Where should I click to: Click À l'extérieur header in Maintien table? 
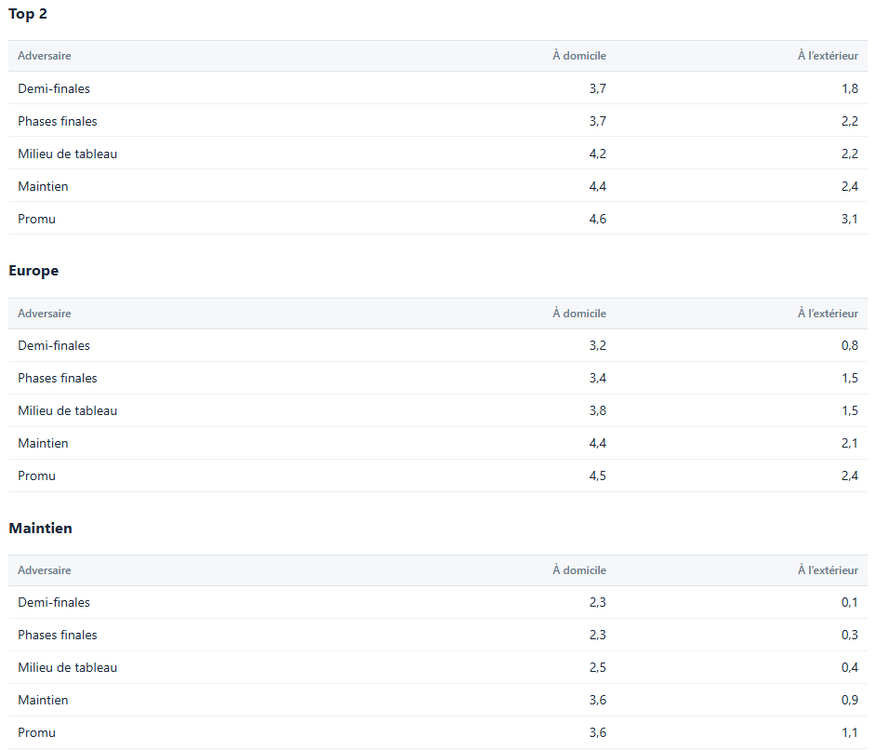[828, 571]
